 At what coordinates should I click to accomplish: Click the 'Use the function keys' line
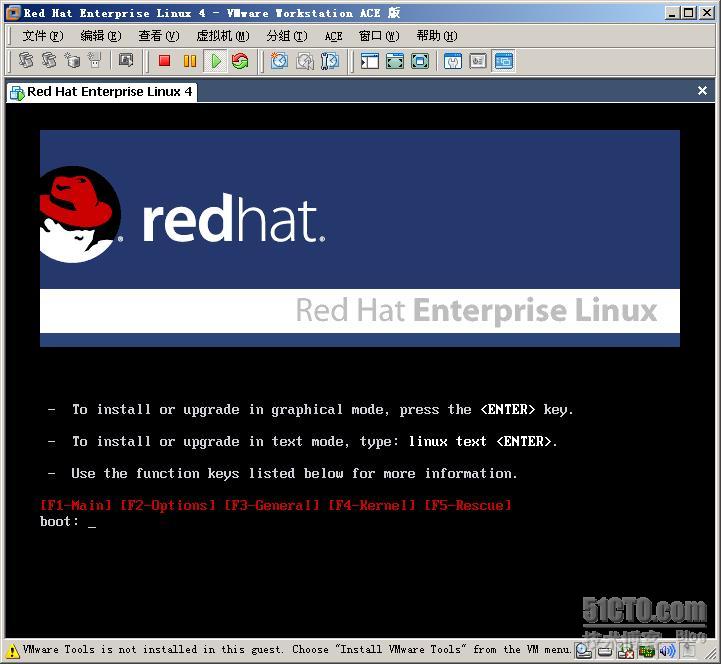point(282,474)
